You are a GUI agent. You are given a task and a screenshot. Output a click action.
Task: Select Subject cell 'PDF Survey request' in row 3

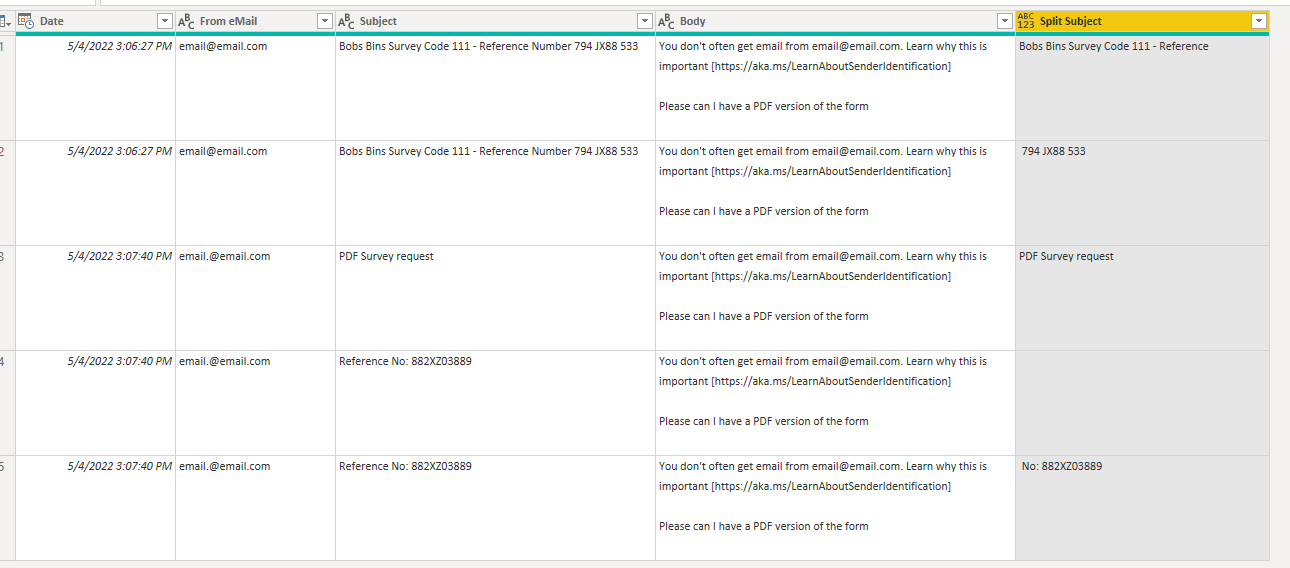click(495, 298)
